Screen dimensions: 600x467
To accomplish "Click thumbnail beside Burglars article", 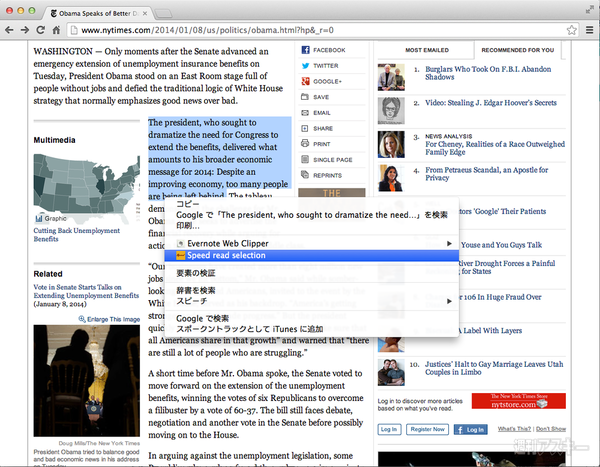I will [x=391, y=77].
